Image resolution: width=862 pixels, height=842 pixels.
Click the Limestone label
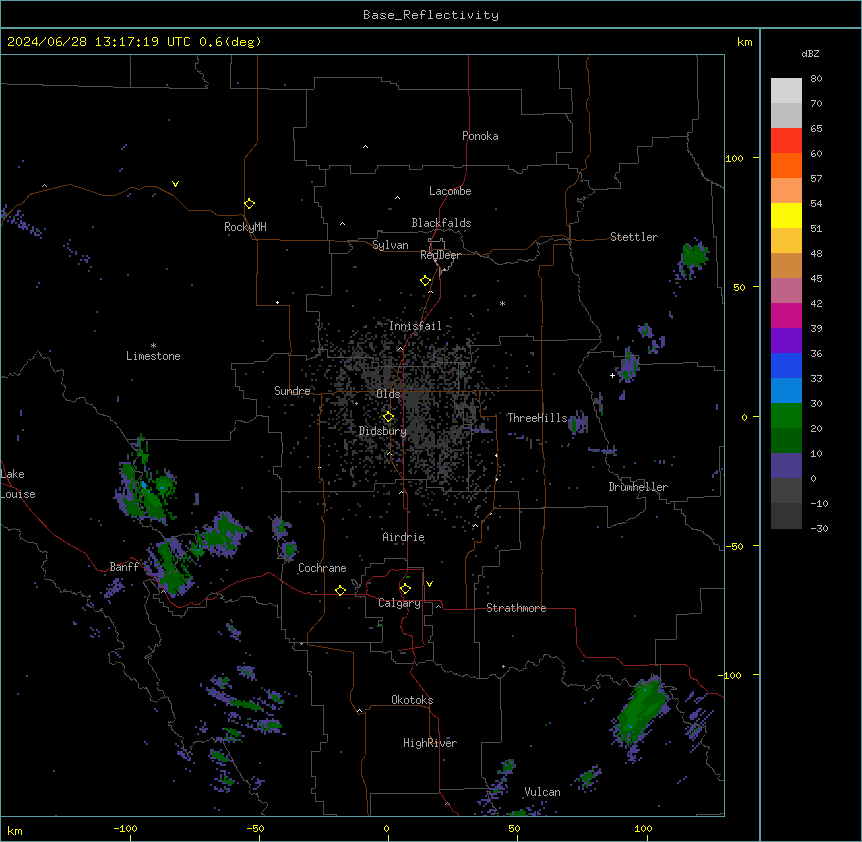[153, 356]
